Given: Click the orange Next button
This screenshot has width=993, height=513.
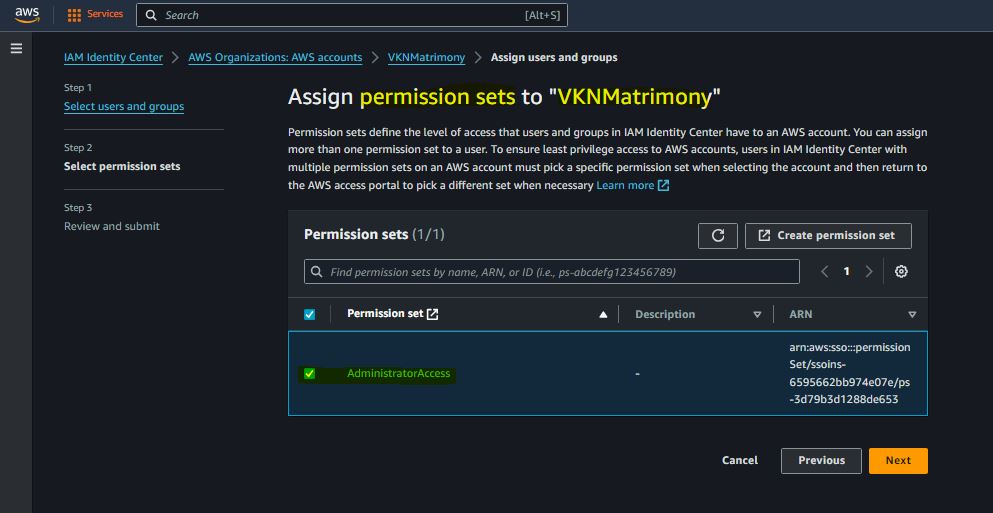Looking at the screenshot, I should tap(898, 461).
